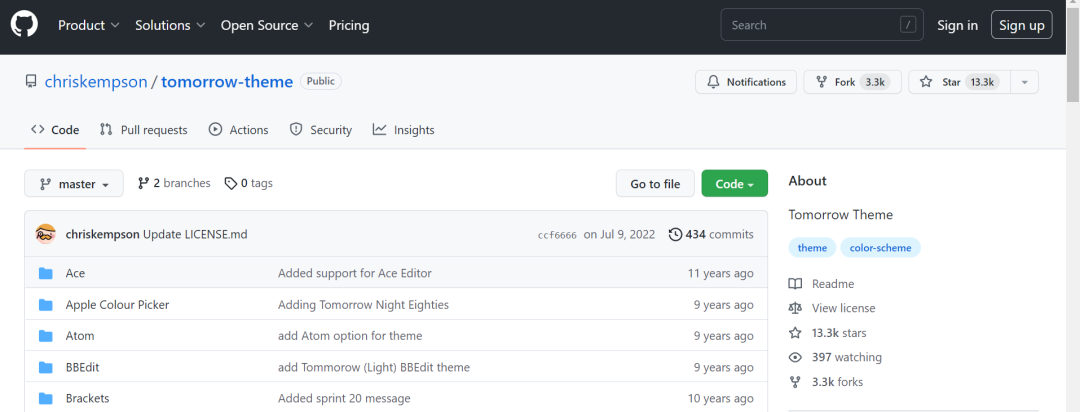
Task: Click the tag icon next to '0 tags'
Action: pos(231,183)
